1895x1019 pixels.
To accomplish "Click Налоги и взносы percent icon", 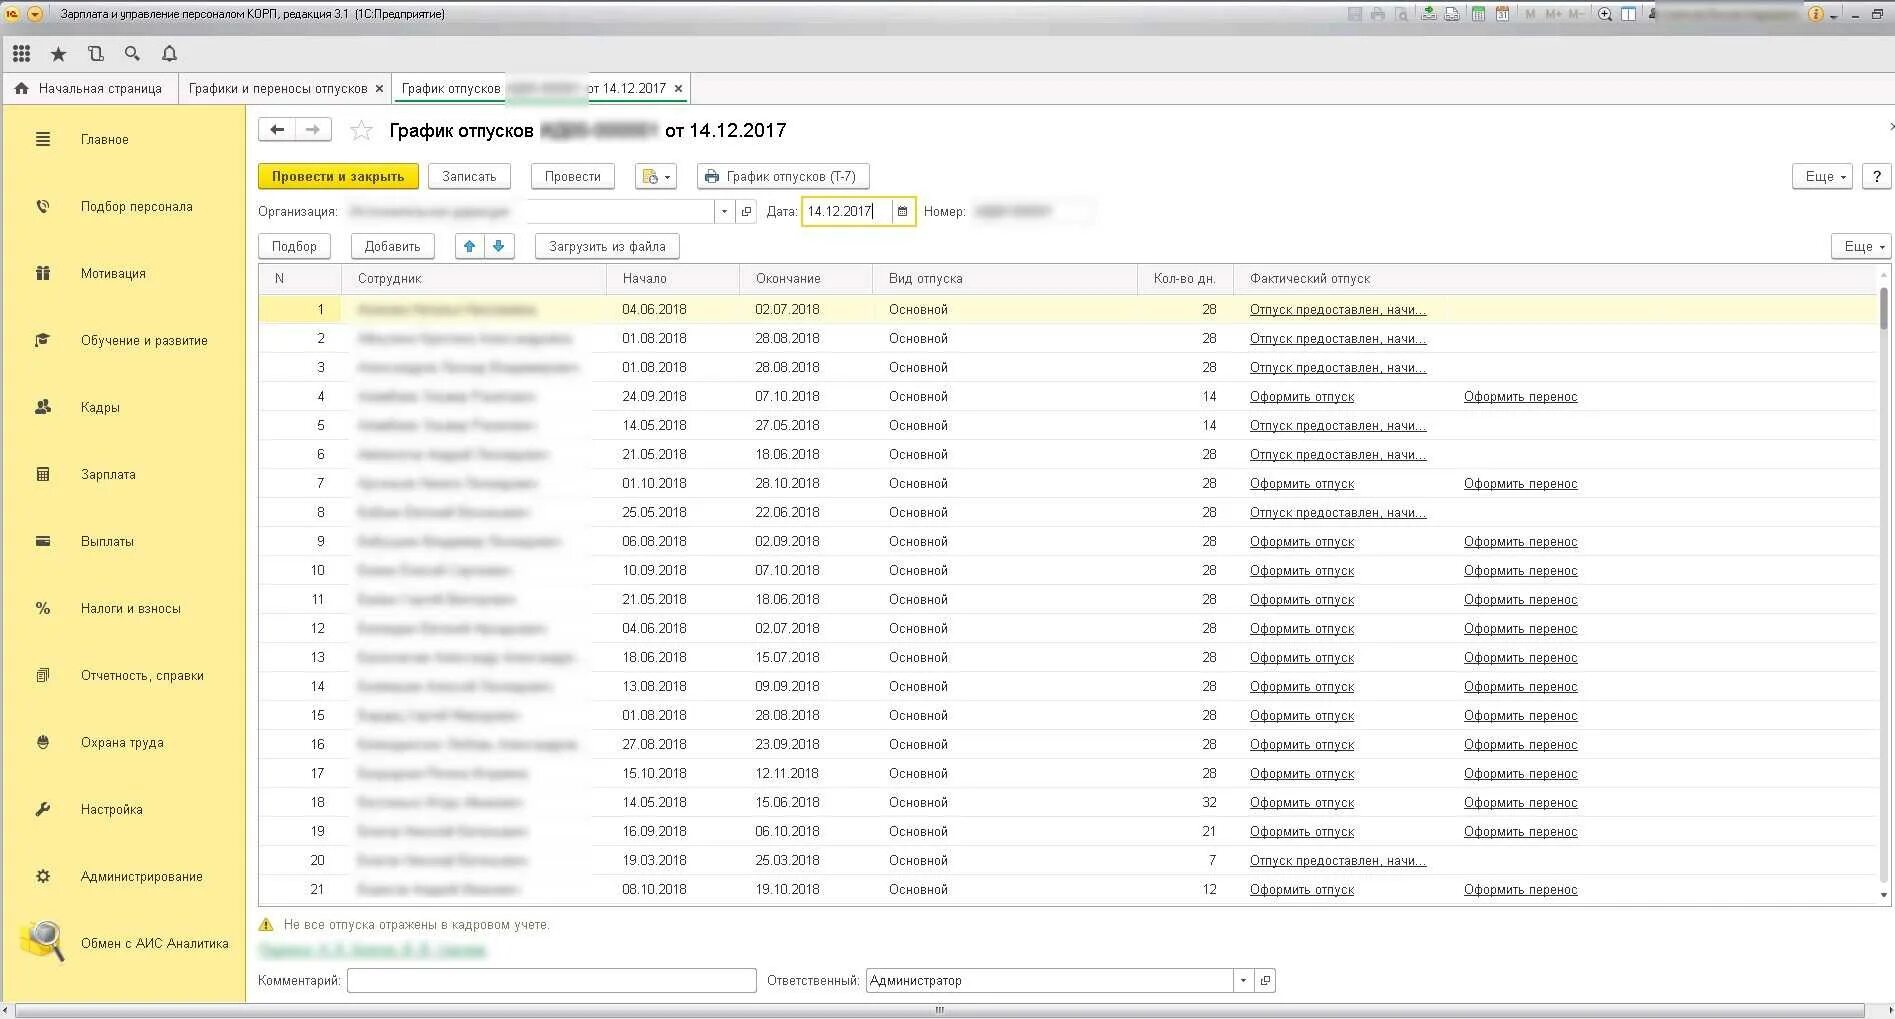I will (43, 608).
